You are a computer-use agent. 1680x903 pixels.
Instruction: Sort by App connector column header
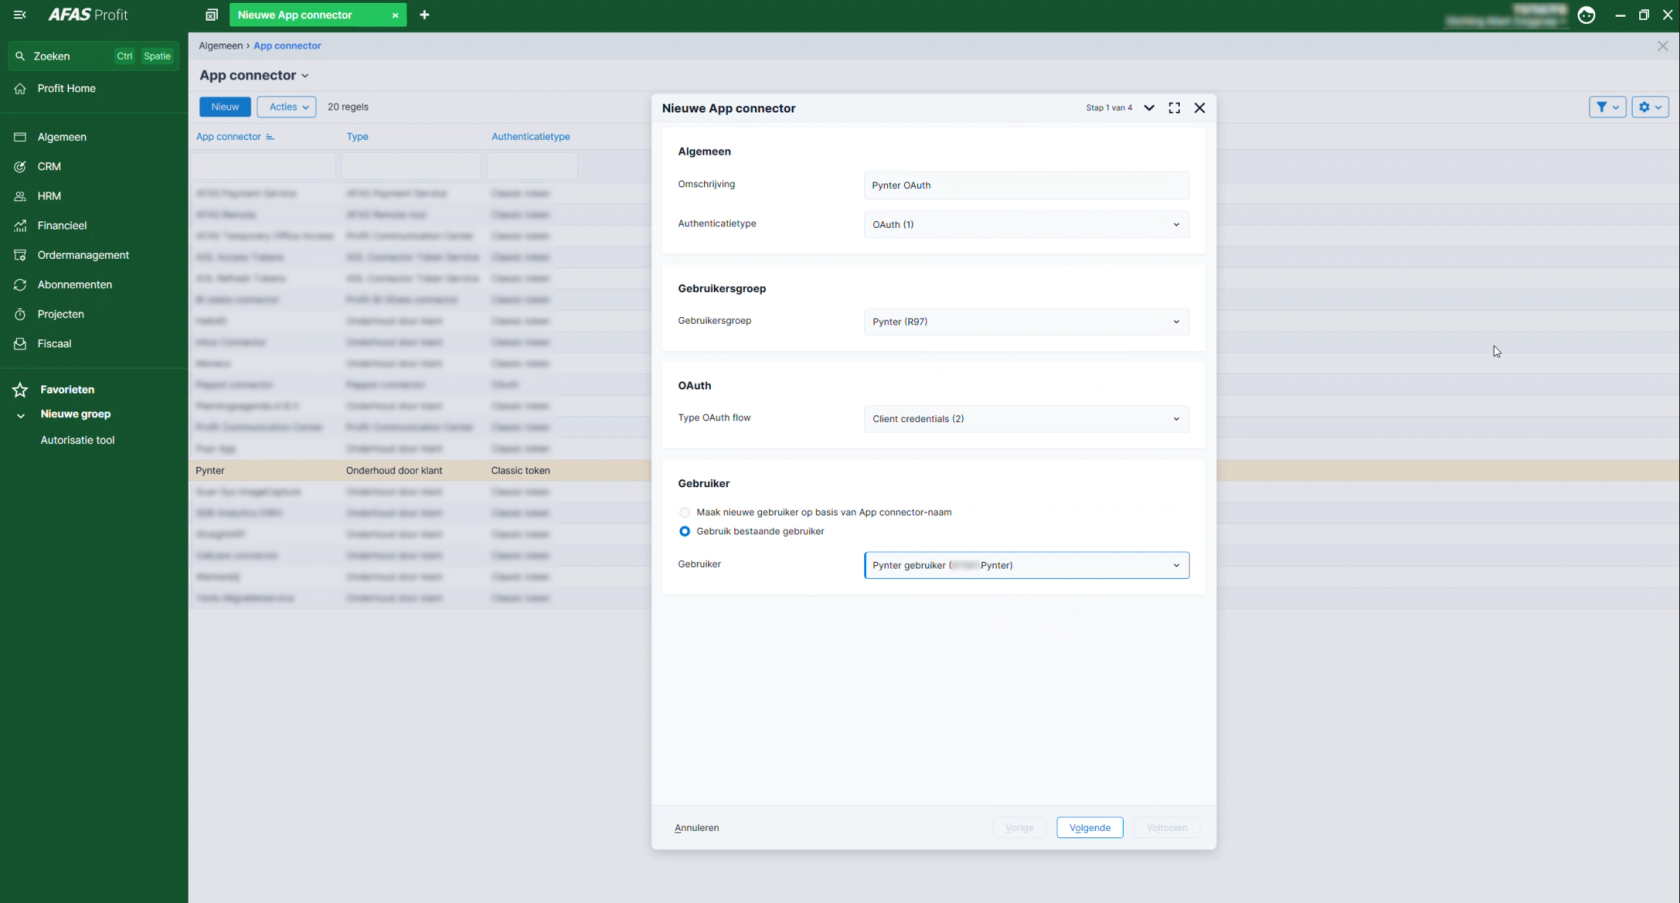[x=228, y=137]
